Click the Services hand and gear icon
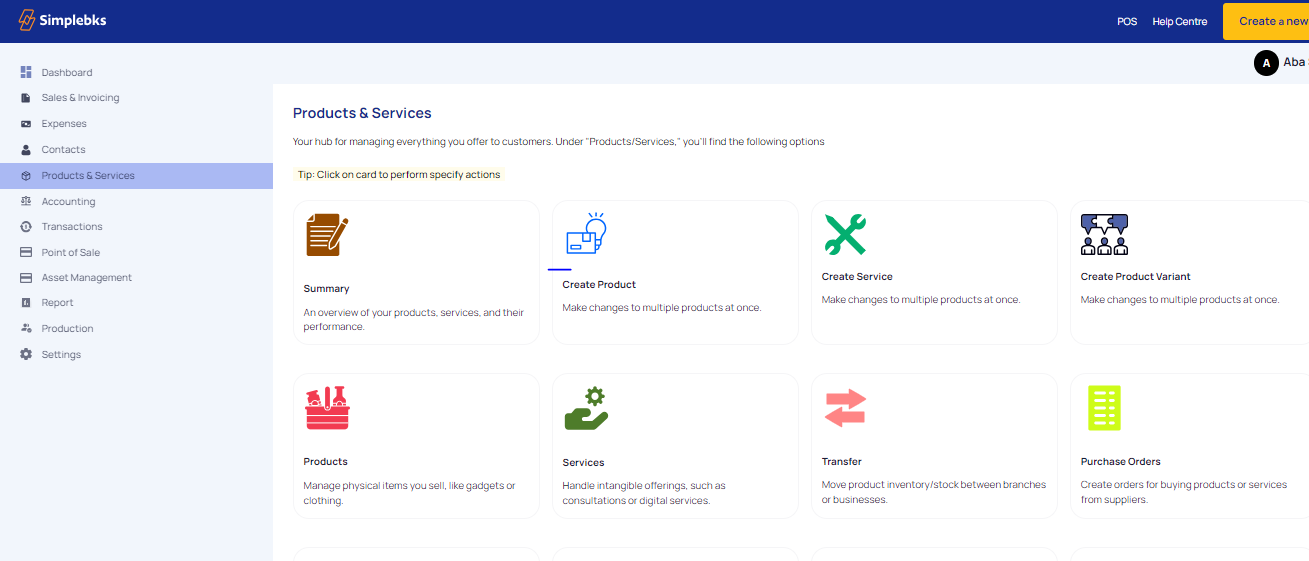Image resolution: width=1309 pixels, height=561 pixels. point(586,408)
